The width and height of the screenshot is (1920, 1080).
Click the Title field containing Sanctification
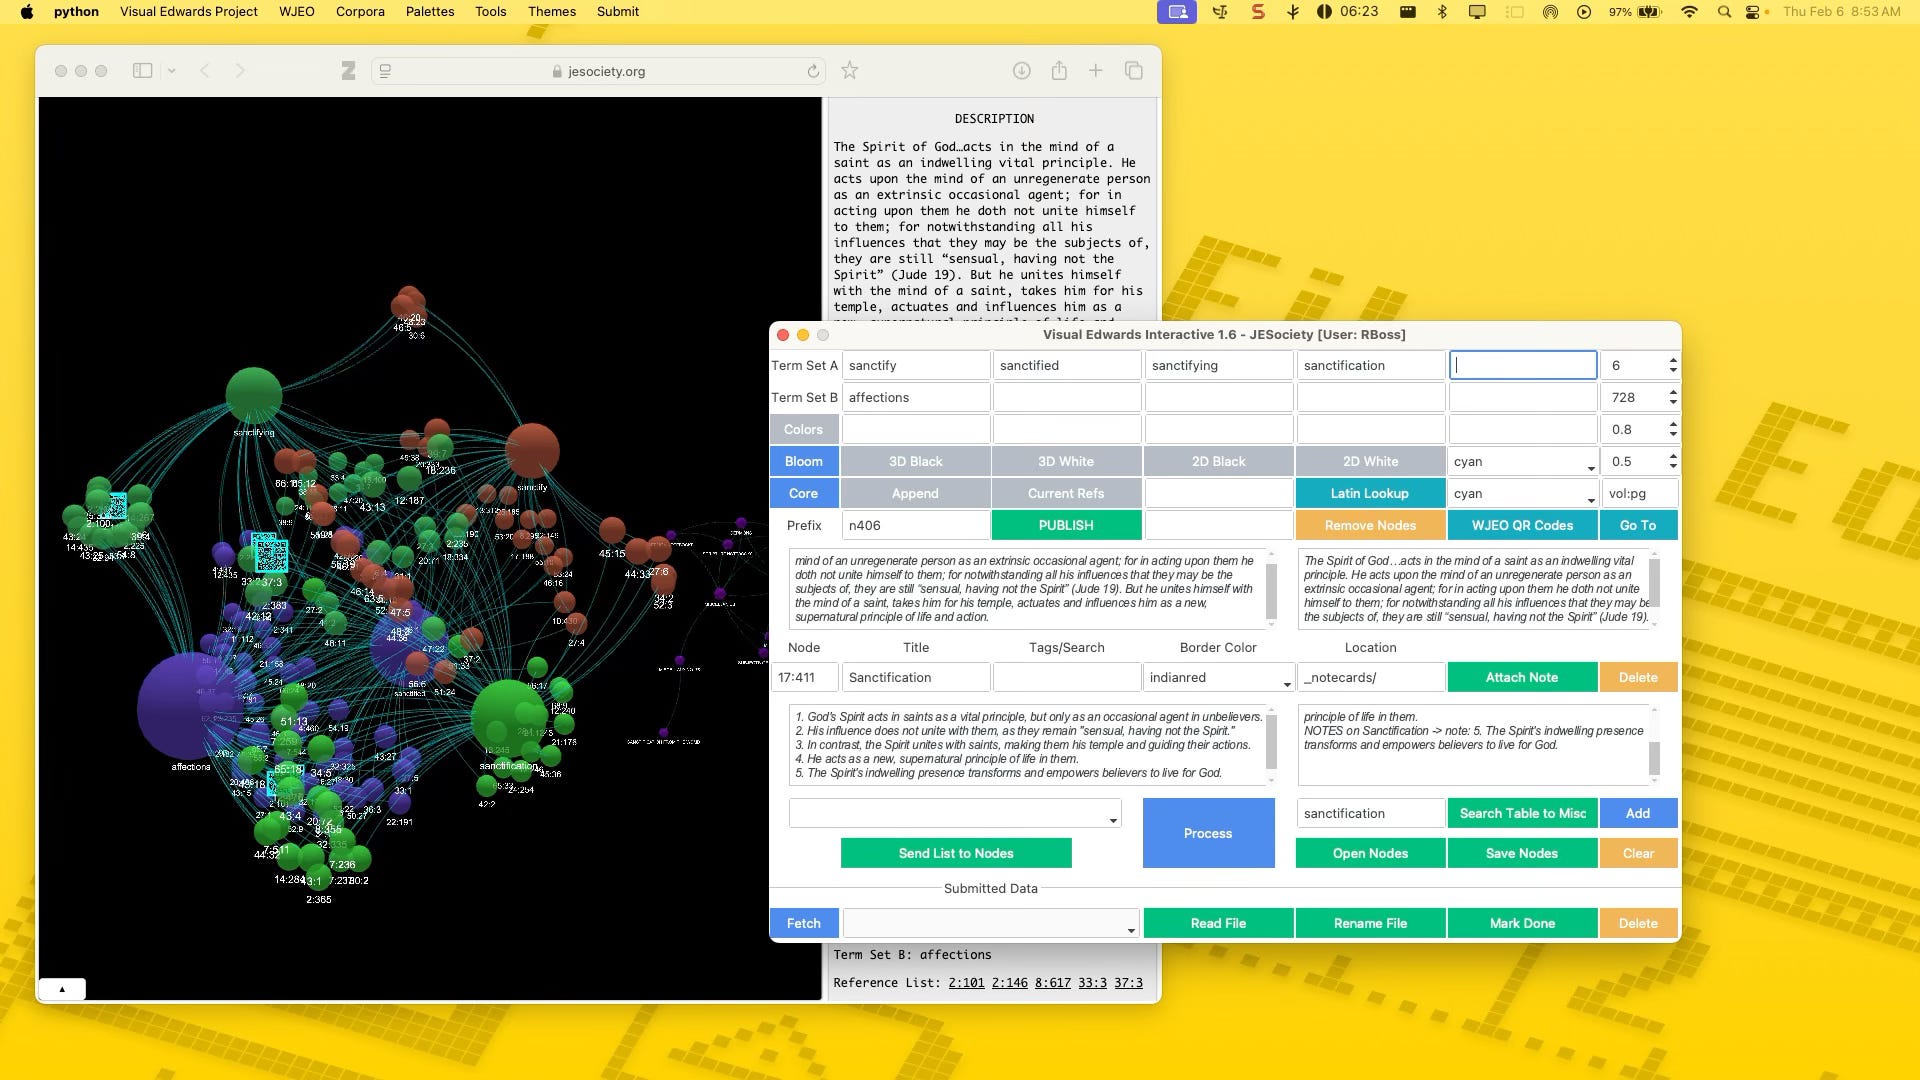(916, 677)
